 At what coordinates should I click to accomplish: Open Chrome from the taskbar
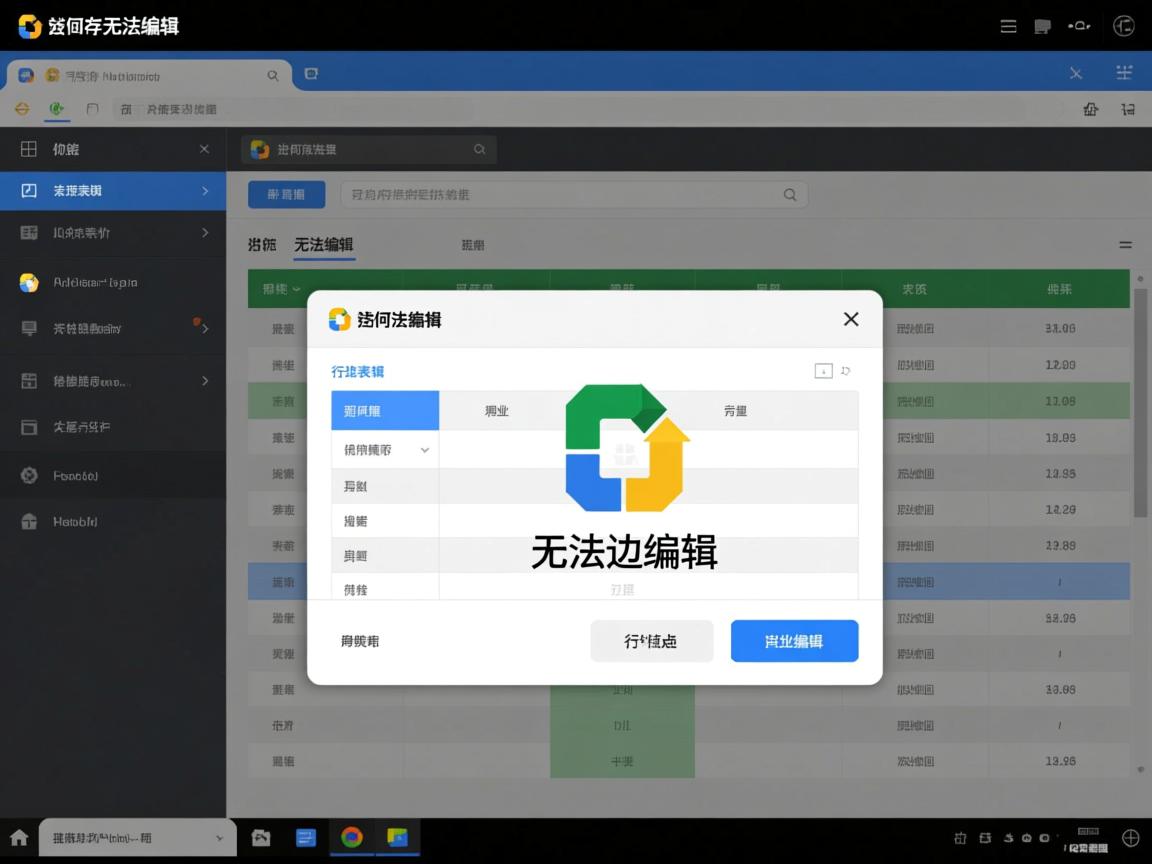coord(352,837)
